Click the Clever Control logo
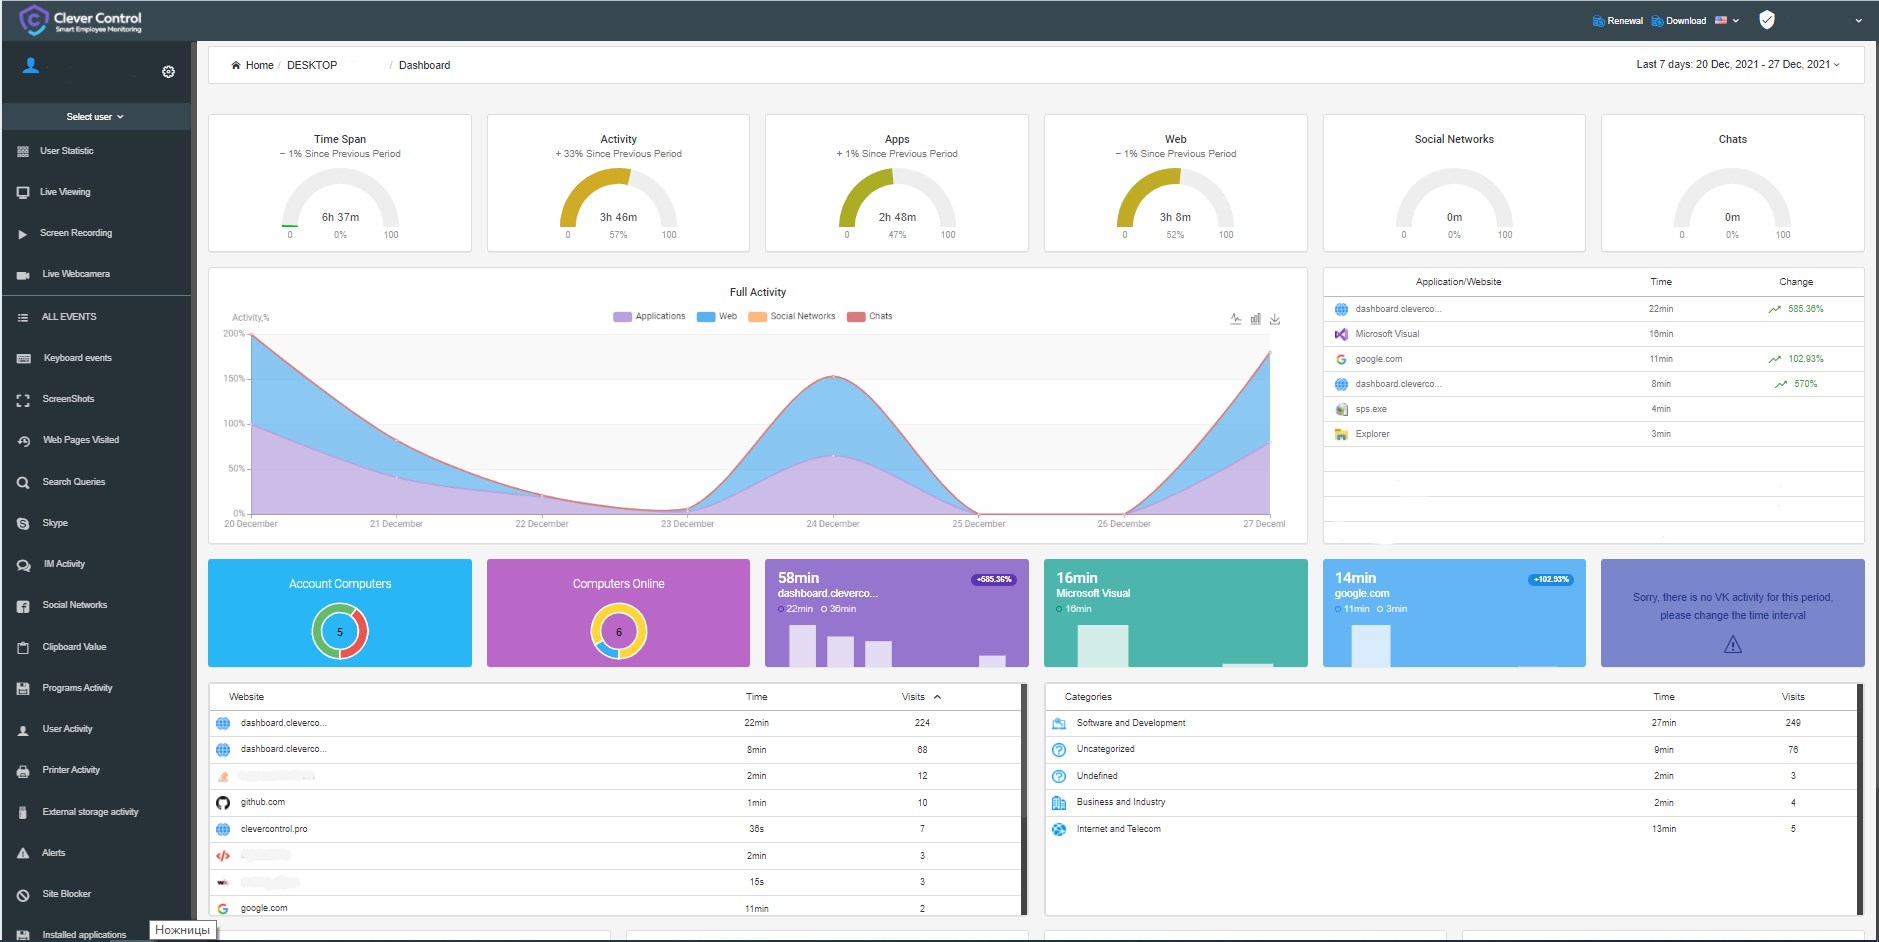This screenshot has height=942, width=1879. 81,20
